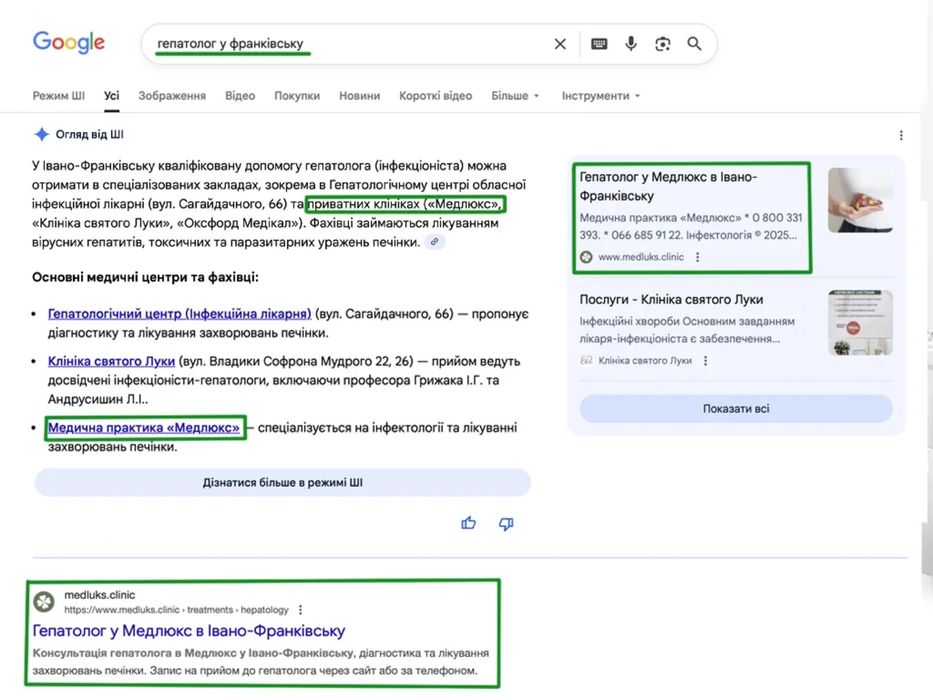933x700 pixels.
Task: Give thumbs down to AI overview
Action: (506, 523)
